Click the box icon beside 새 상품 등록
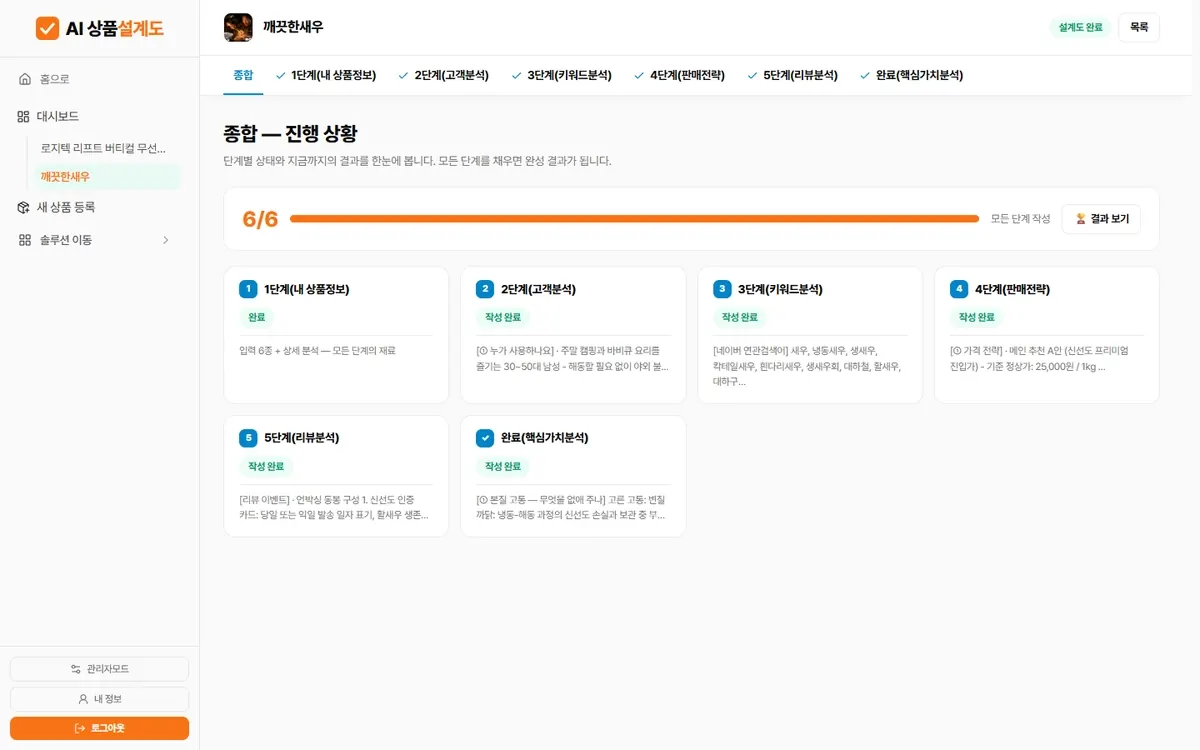The height and width of the screenshot is (750, 1200). [24, 207]
